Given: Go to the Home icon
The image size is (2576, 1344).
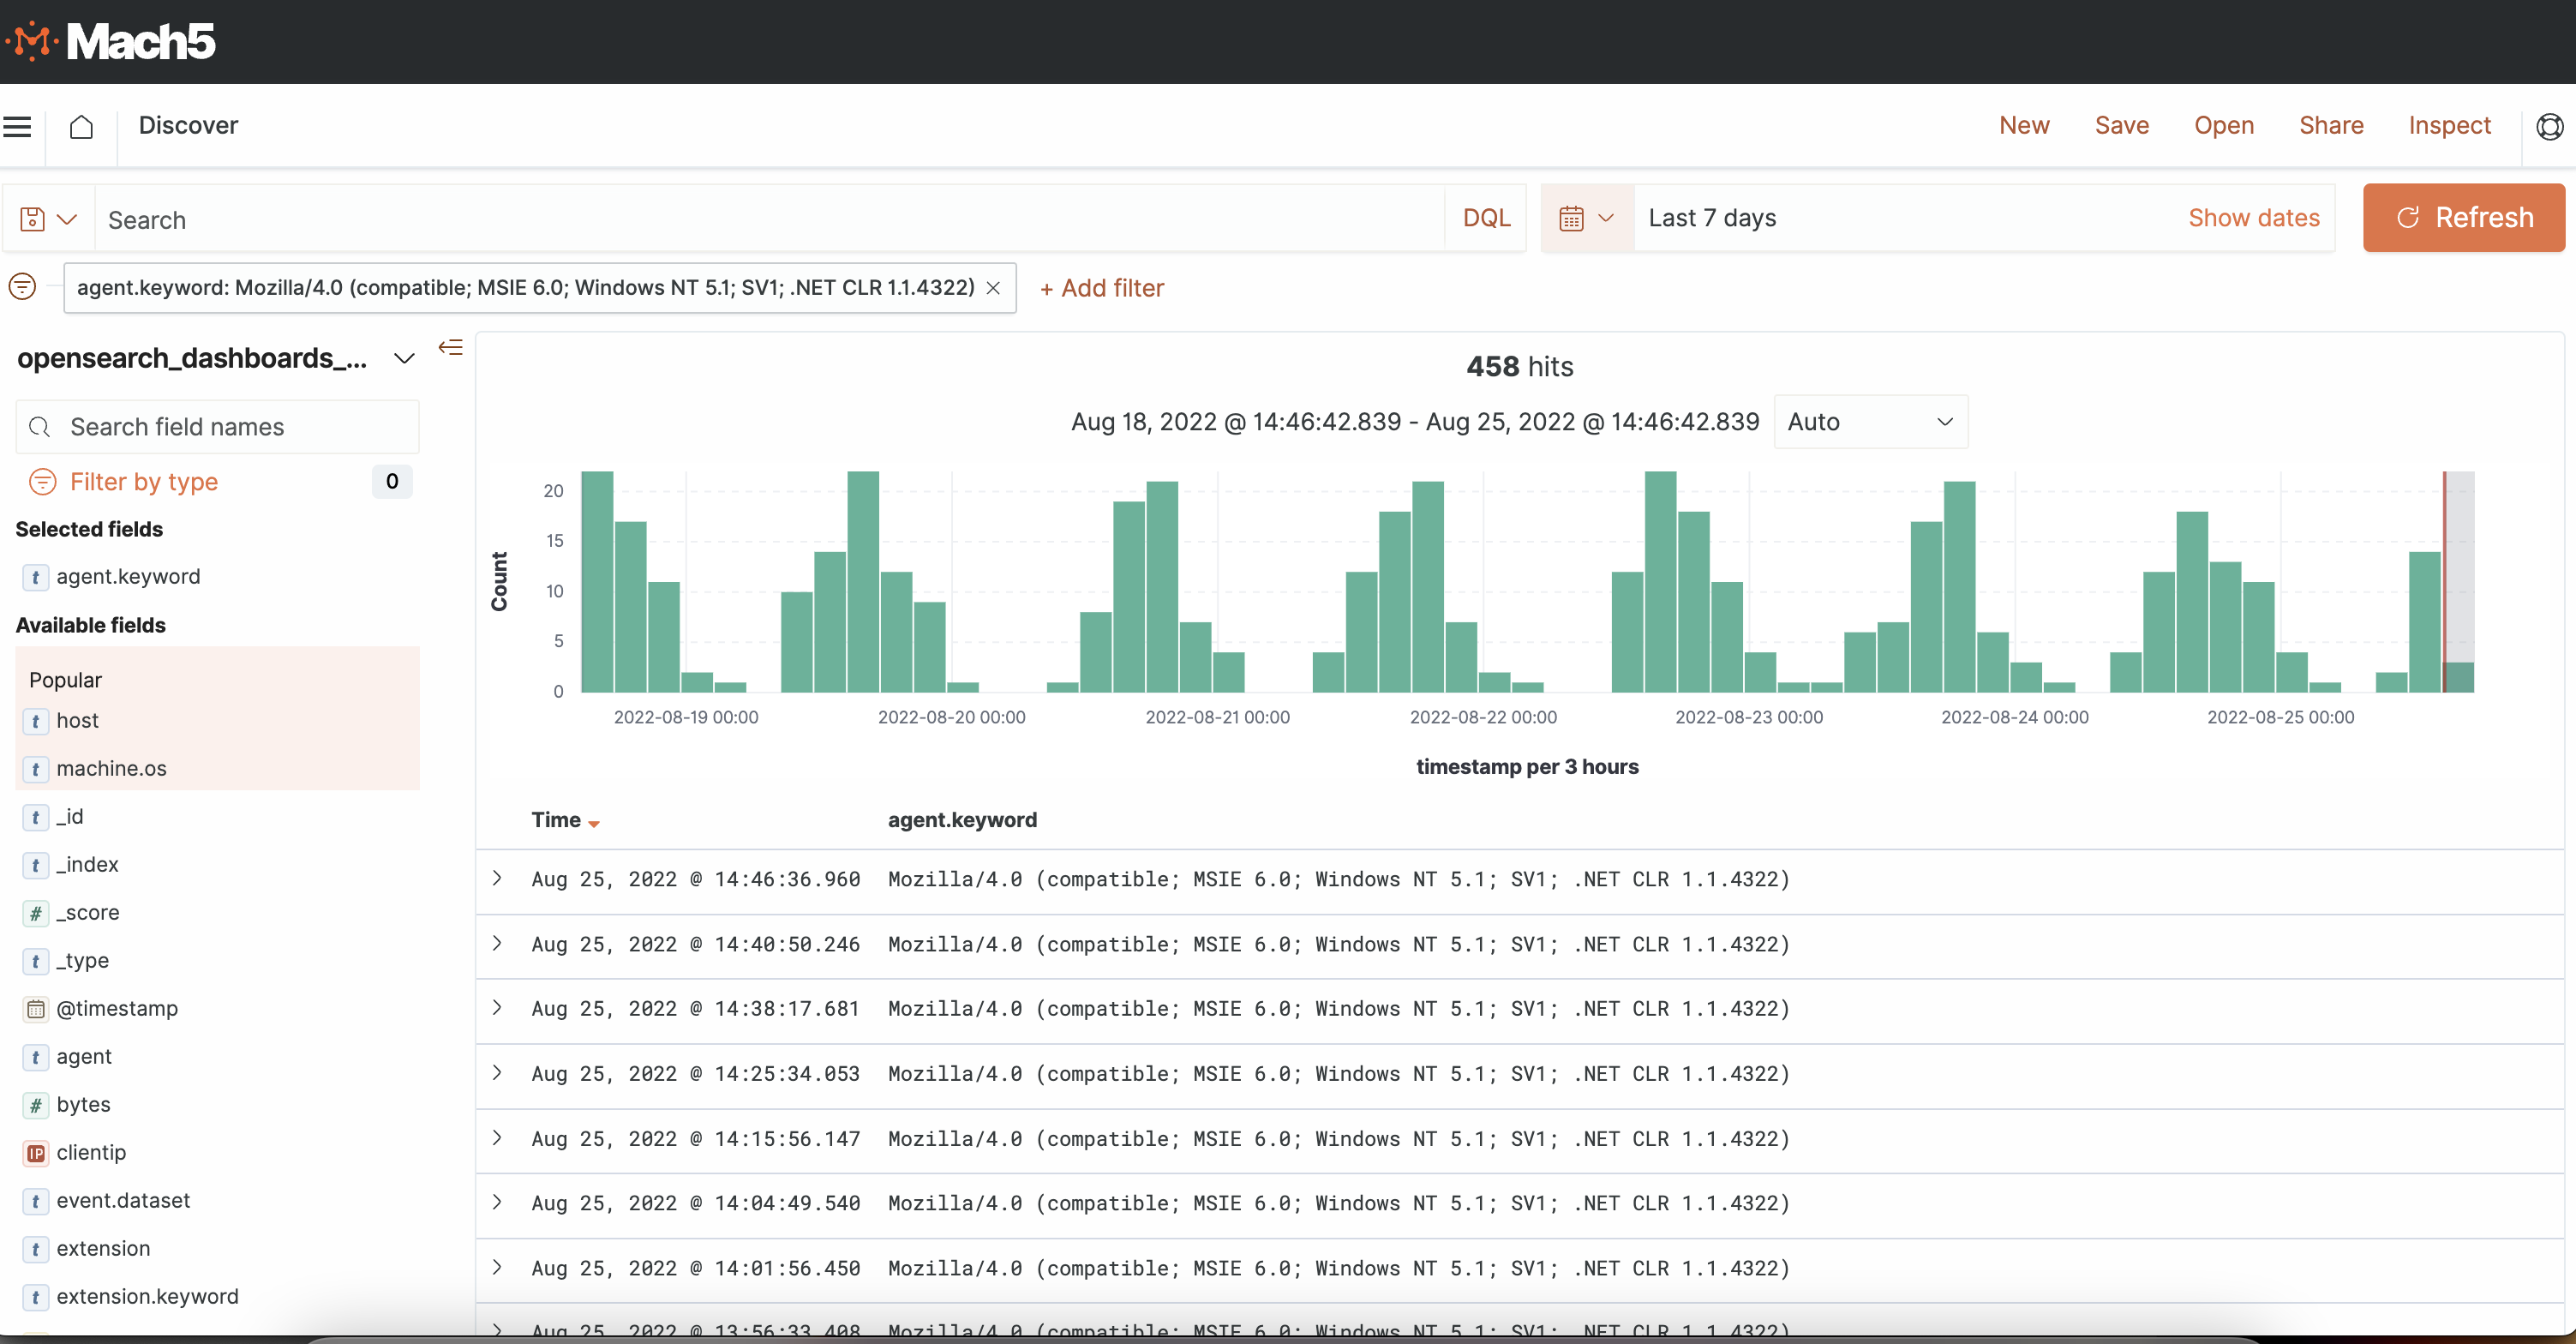Looking at the screenshot, I should click(x=81, y=127).
